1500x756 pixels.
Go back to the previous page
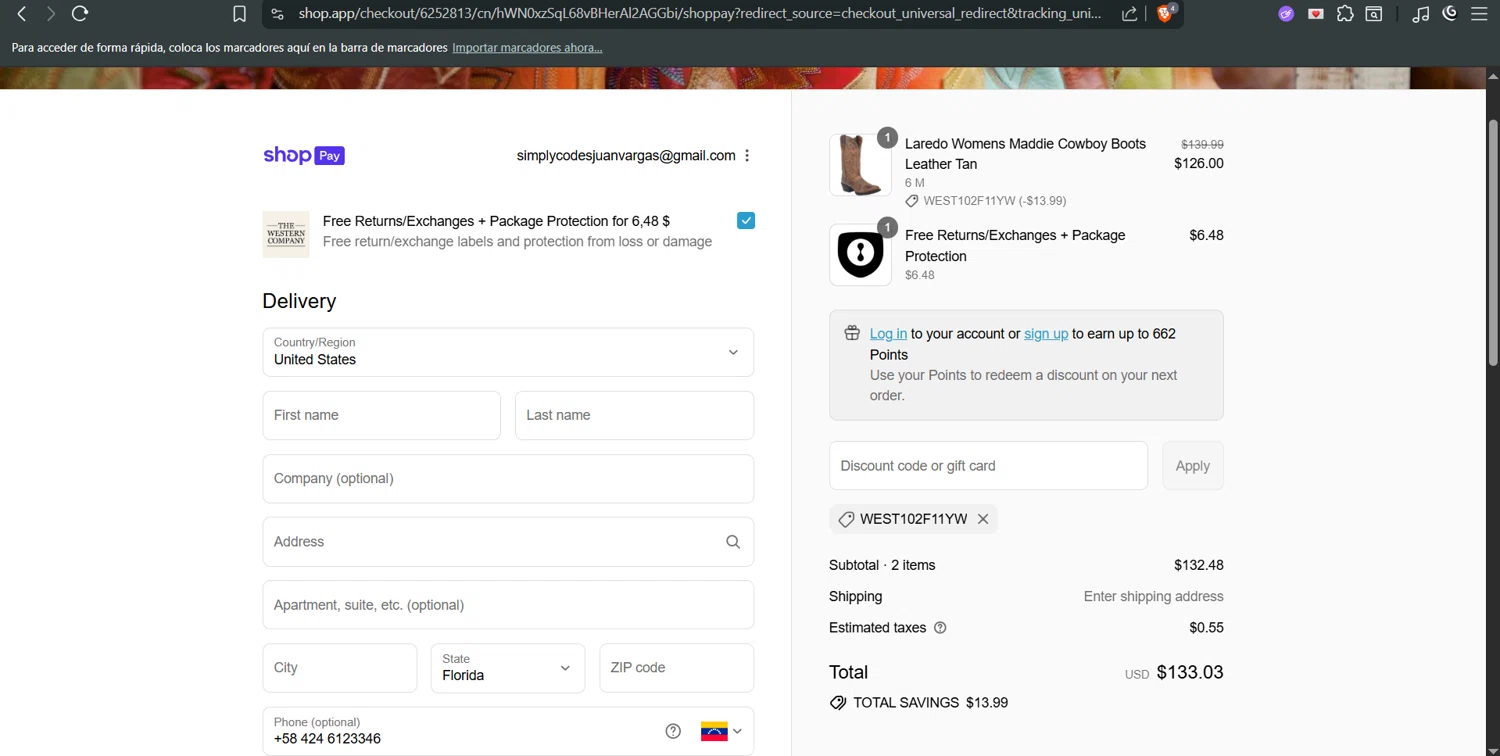pos(21,14)
